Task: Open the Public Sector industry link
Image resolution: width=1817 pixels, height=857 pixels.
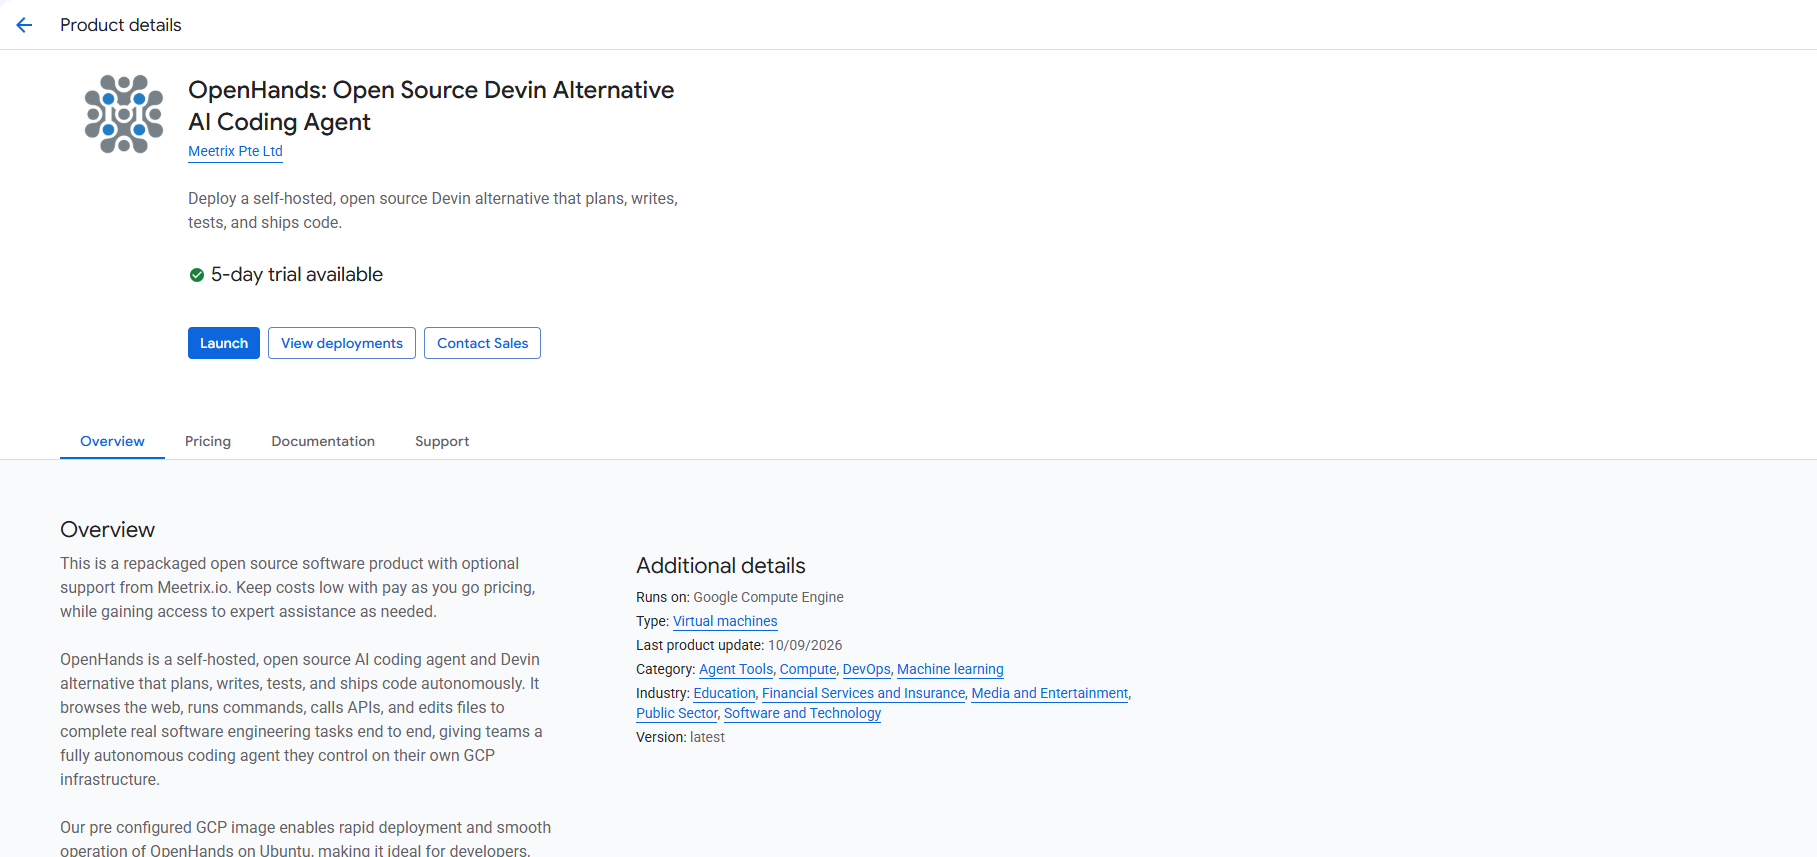Action: point(677,713)
